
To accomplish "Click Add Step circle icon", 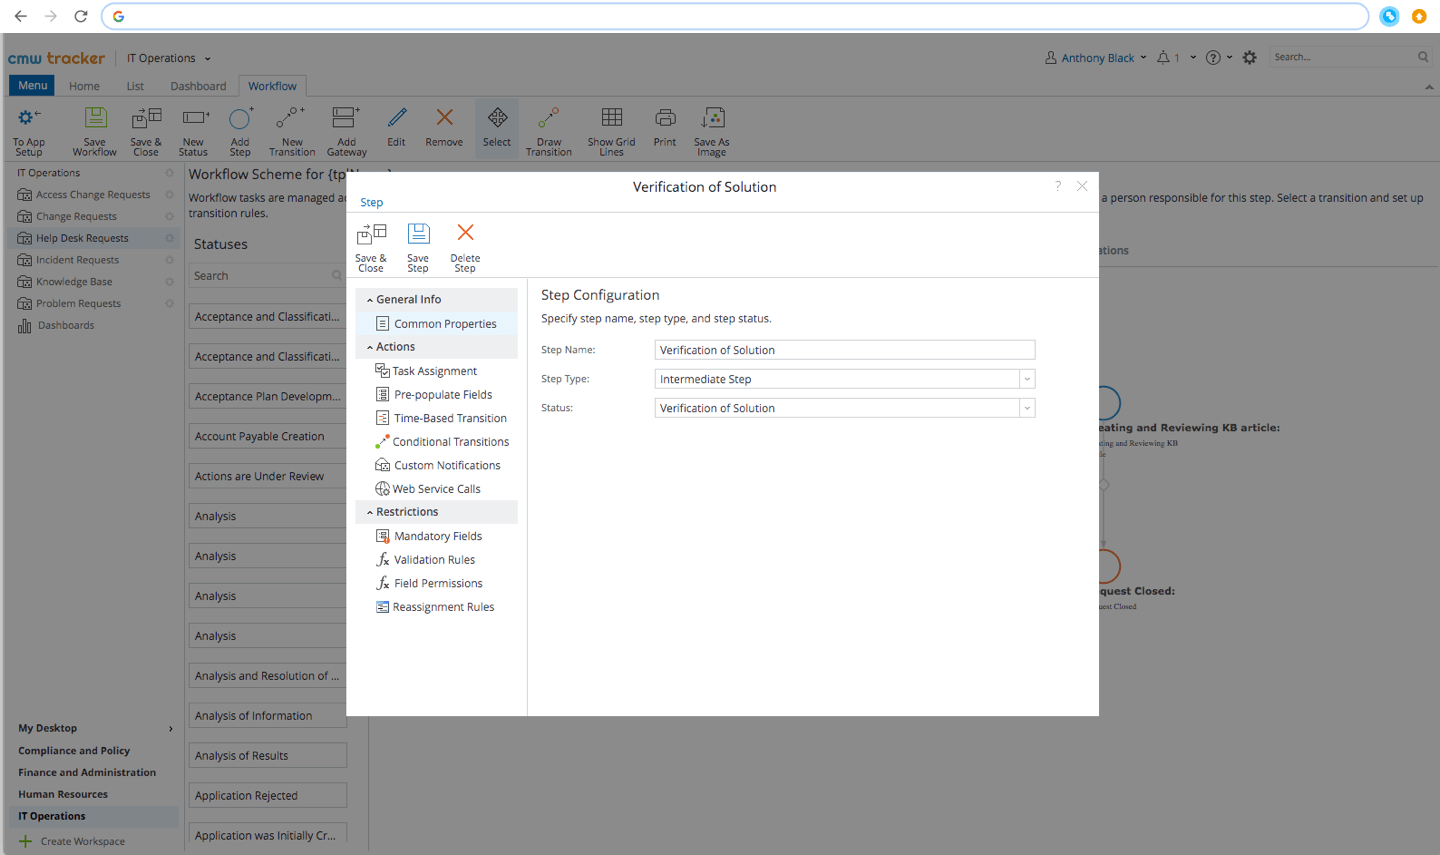I will coord(240,118).
